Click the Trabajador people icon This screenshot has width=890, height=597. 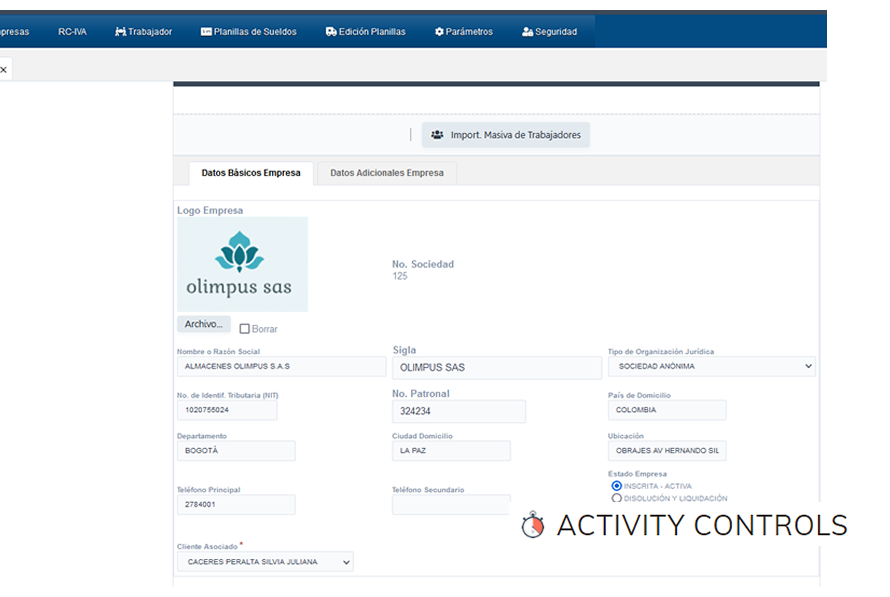120,32
